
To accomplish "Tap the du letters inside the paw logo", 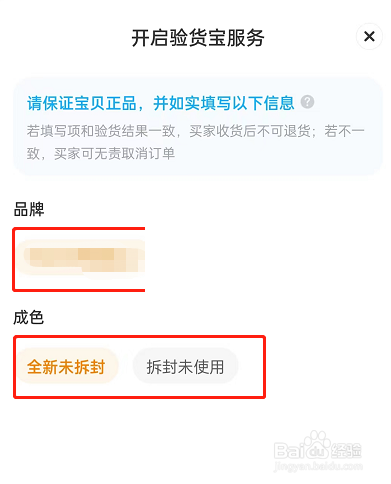I will pyautogui.click(x=317, y=452).
